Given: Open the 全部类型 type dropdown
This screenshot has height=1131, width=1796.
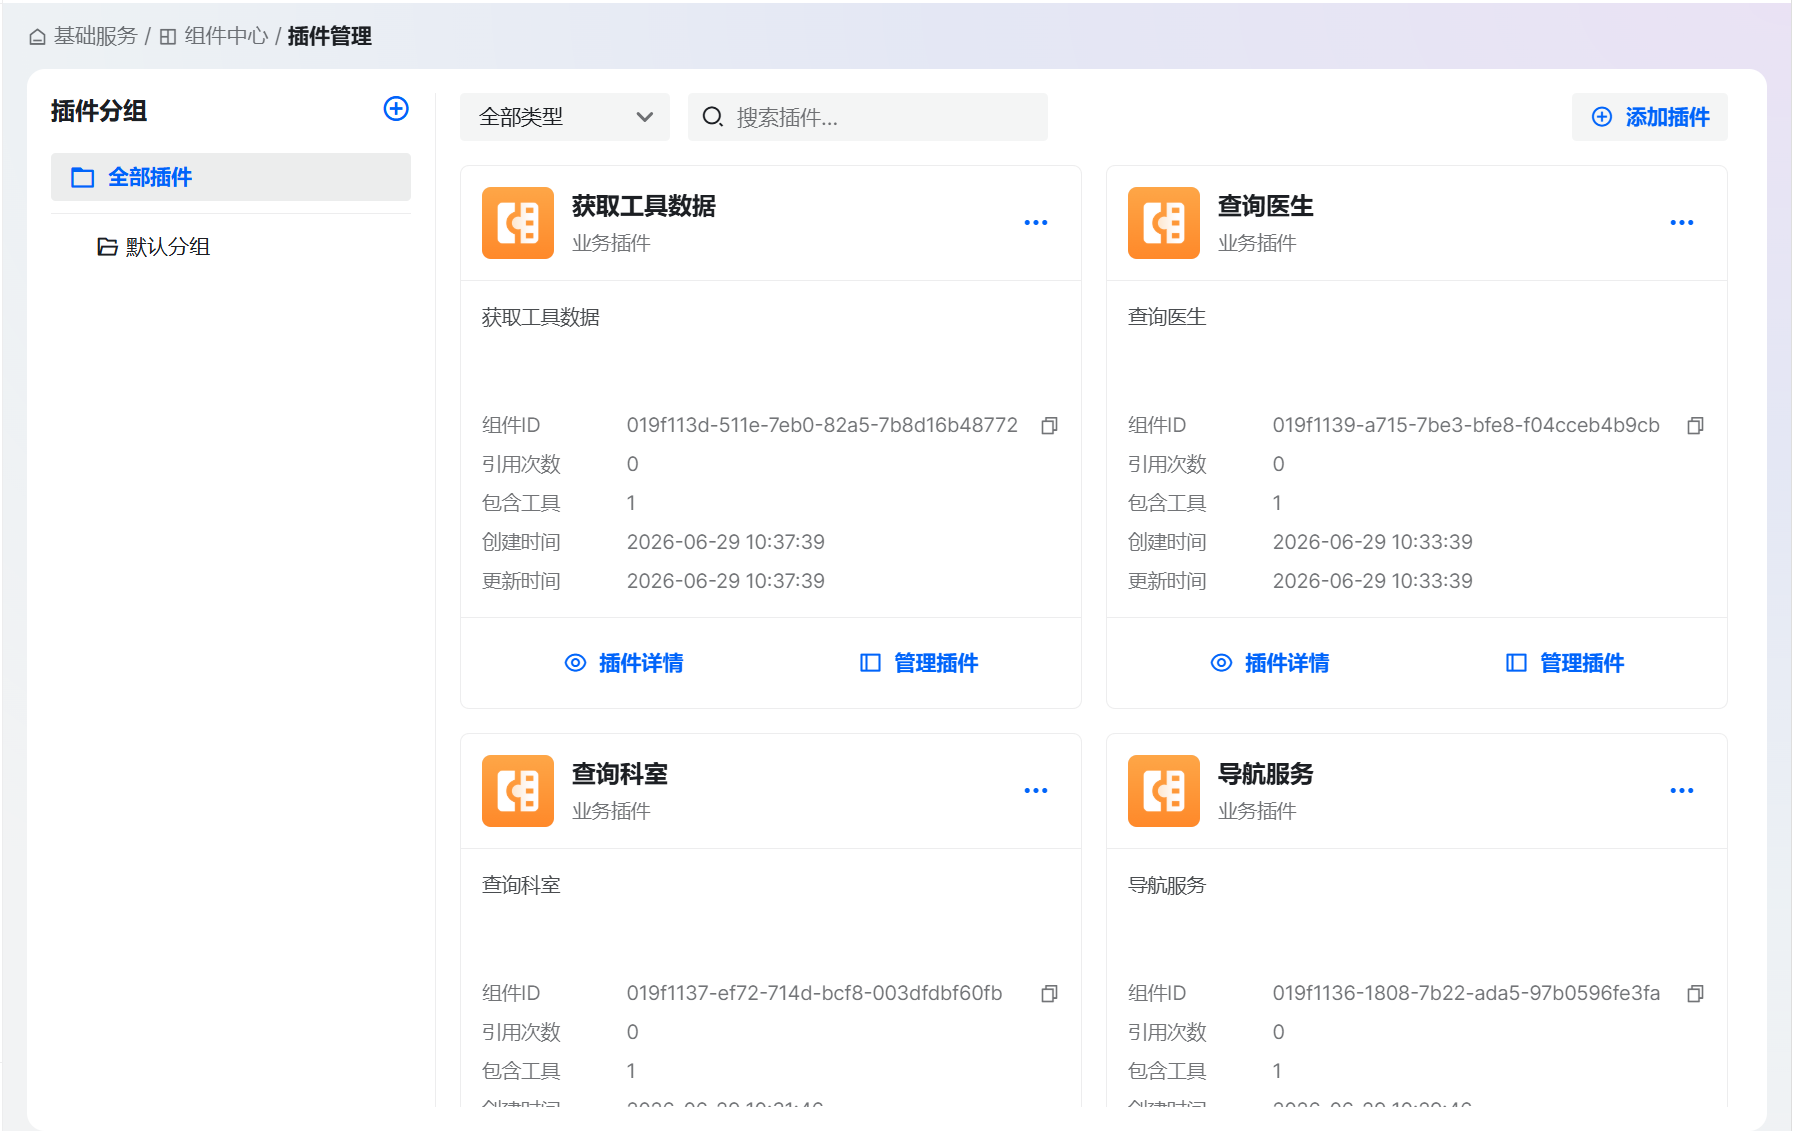Looking at the screenshot, I should [x=565, y=117].
